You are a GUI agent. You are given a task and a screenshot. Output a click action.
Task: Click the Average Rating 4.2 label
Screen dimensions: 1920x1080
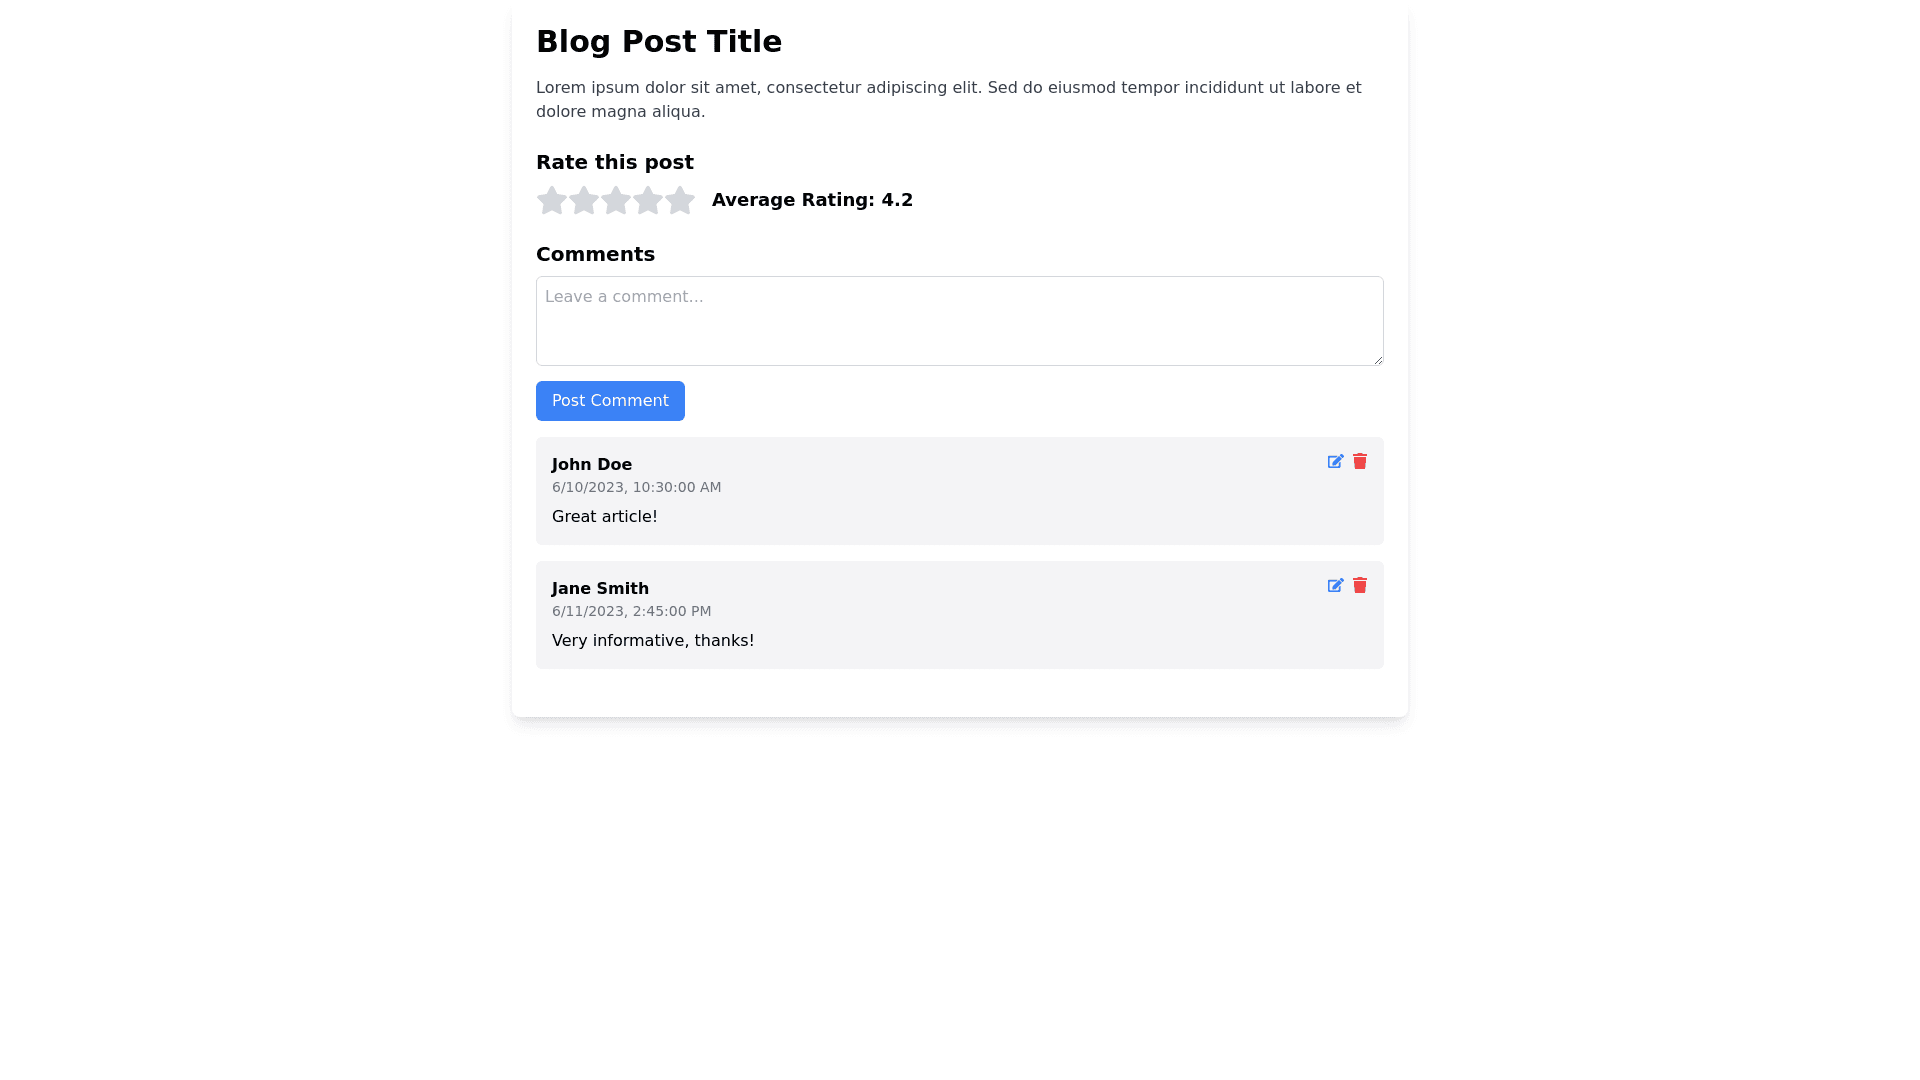coord(812,200)
